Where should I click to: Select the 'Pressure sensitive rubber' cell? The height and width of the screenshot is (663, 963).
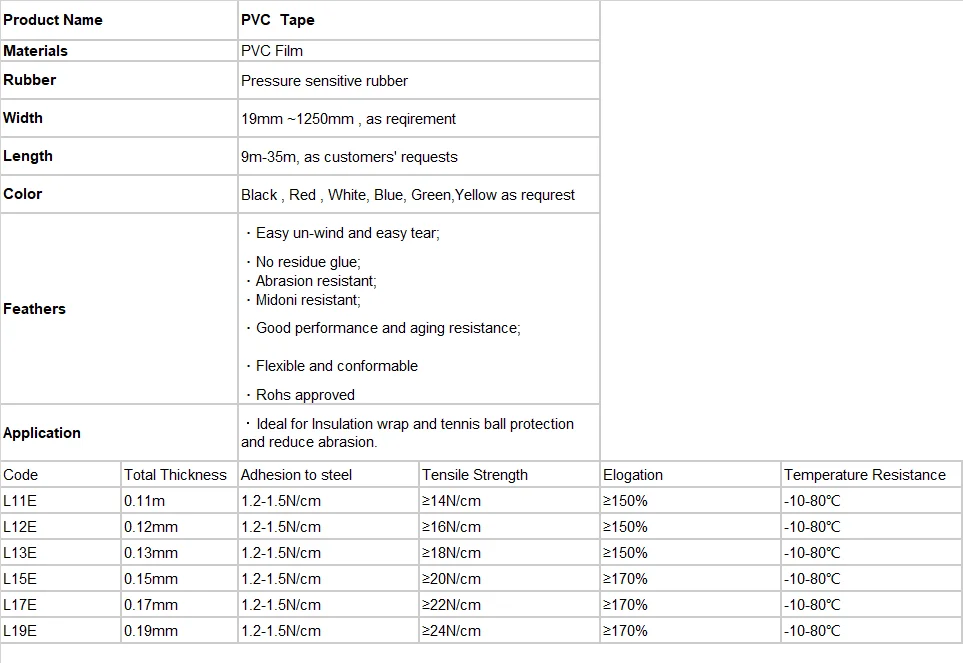(x=325, y=81)
